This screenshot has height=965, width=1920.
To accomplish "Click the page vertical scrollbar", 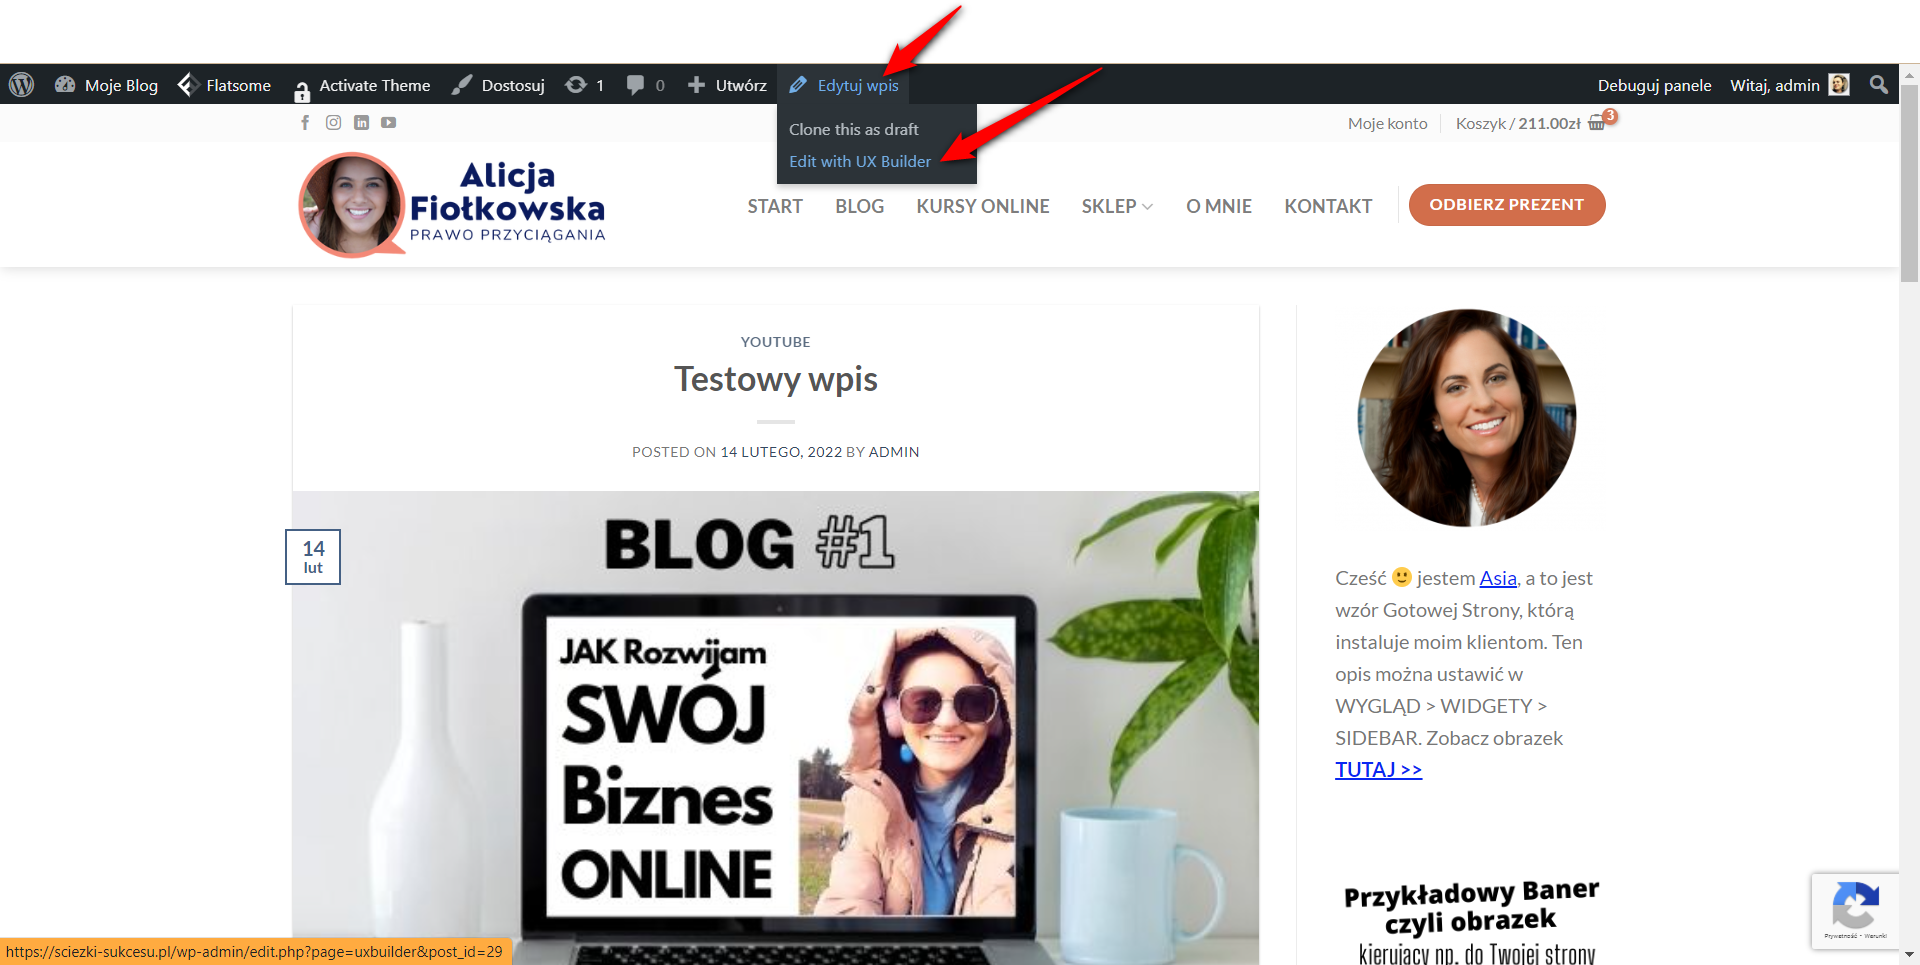I will pos(1909,180).
